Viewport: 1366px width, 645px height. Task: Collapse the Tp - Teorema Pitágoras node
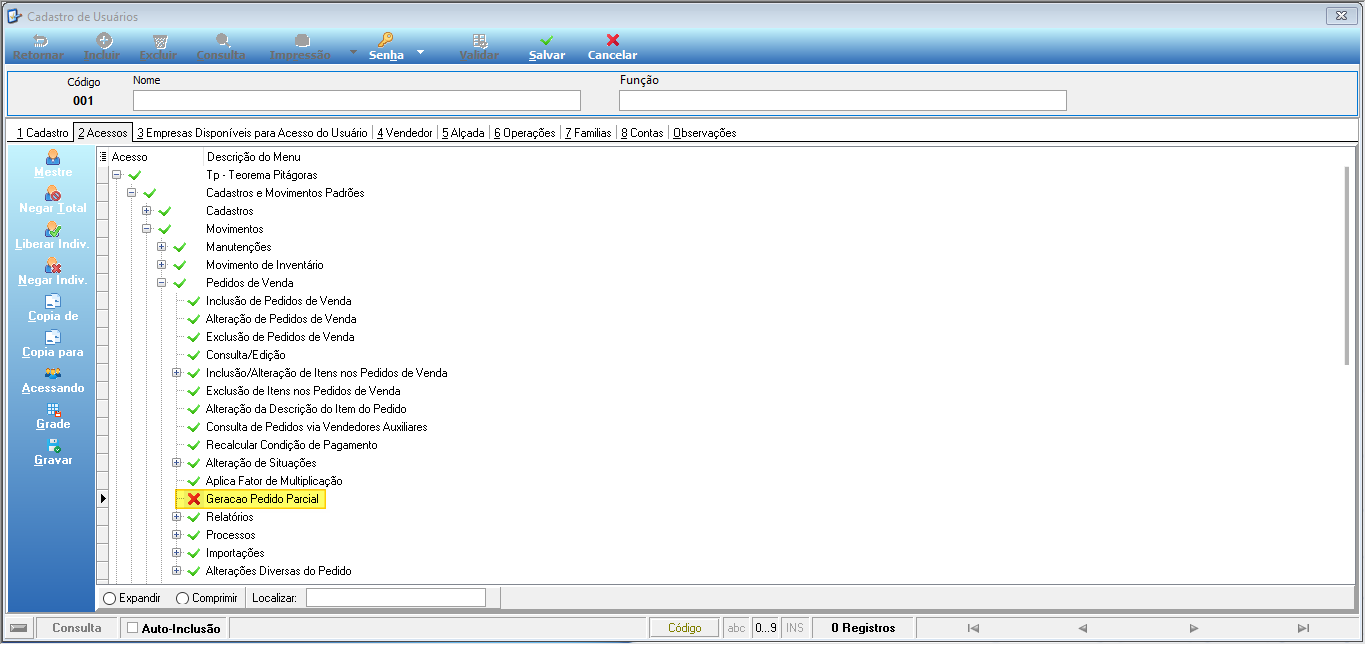pyautogui.click(x=116, y=175)
